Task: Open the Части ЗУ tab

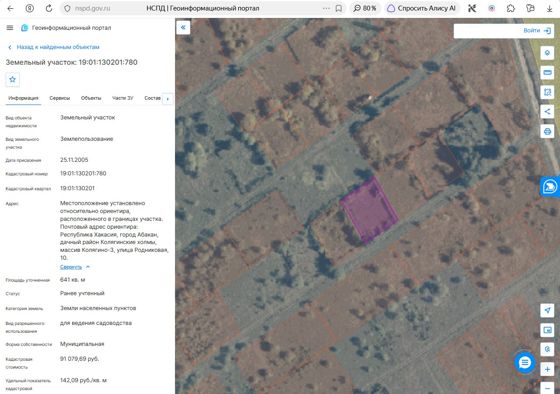Action: tap(122, 98)
